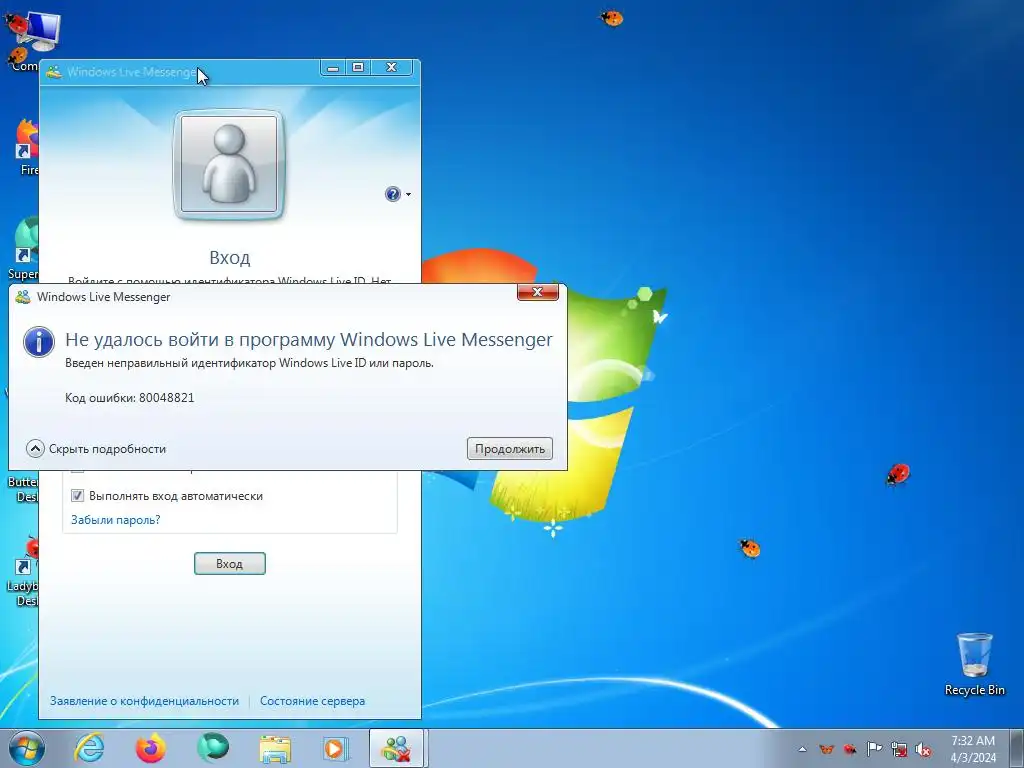Image resolution: width=1024 pixels, height=768 pixels.
Task: Maximize the Windows Live Messenger window
Action: coord(358,68)
